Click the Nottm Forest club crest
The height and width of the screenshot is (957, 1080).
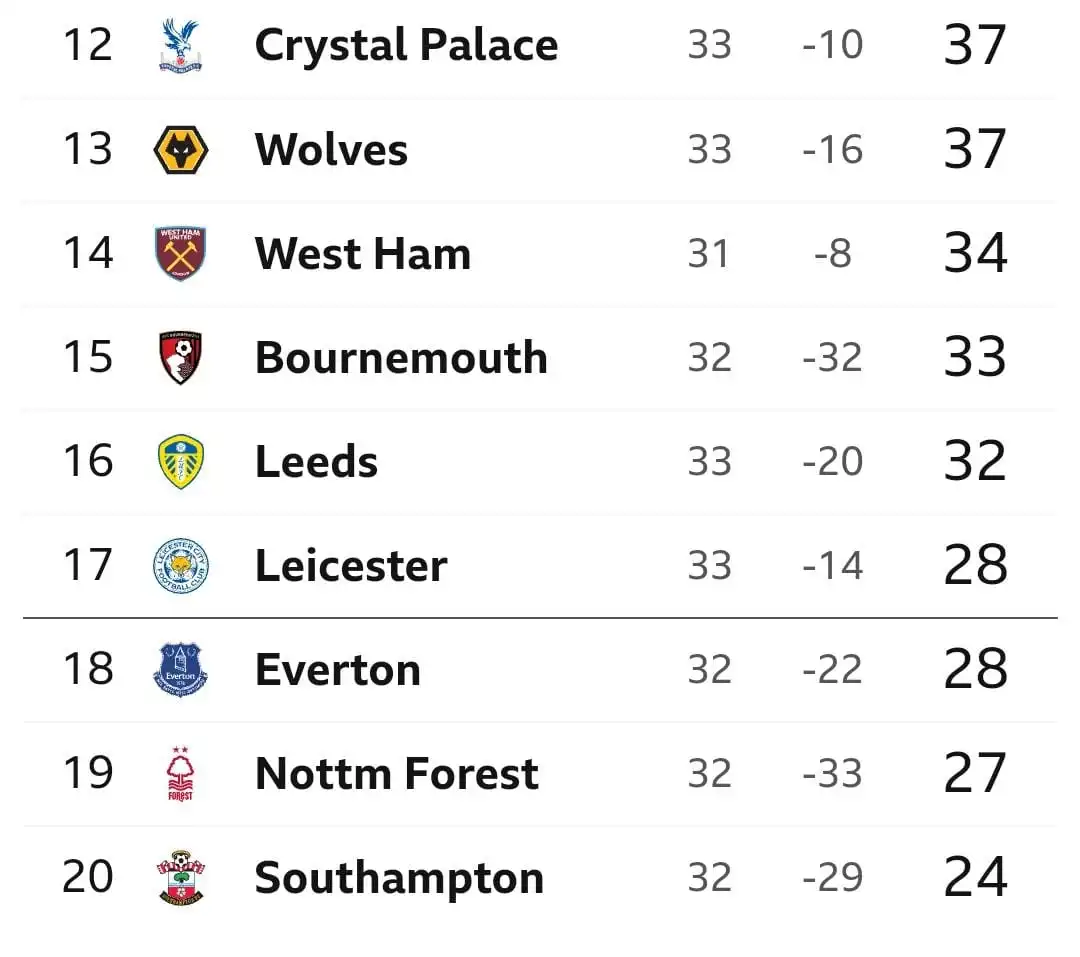(x=180, y=774)
